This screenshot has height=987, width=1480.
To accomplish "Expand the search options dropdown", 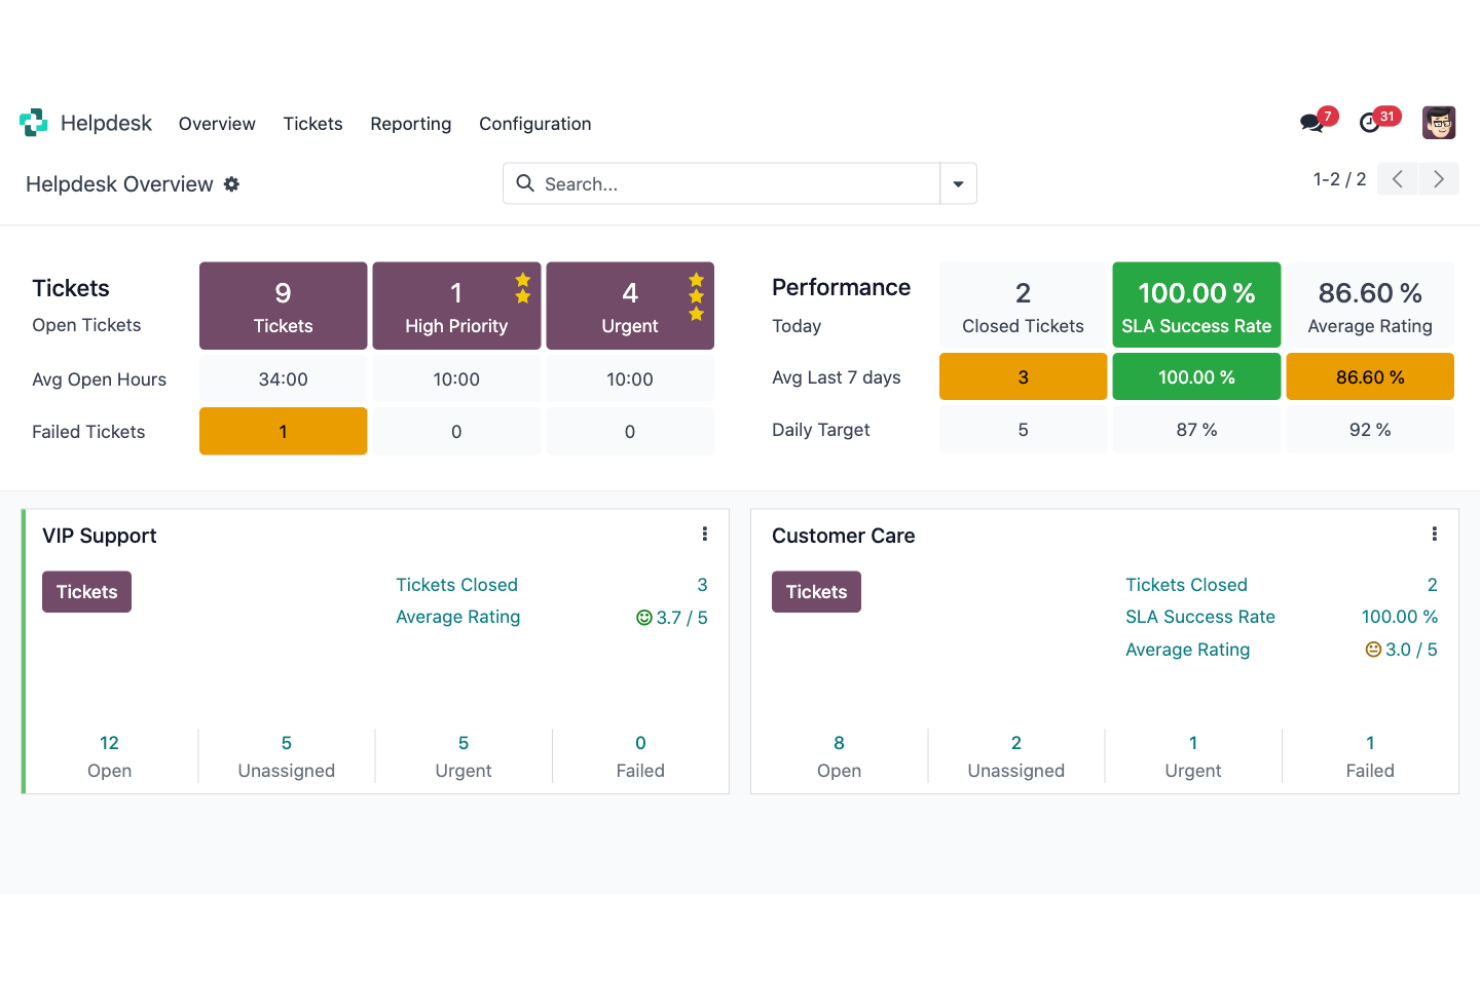I will coord(958,184).
